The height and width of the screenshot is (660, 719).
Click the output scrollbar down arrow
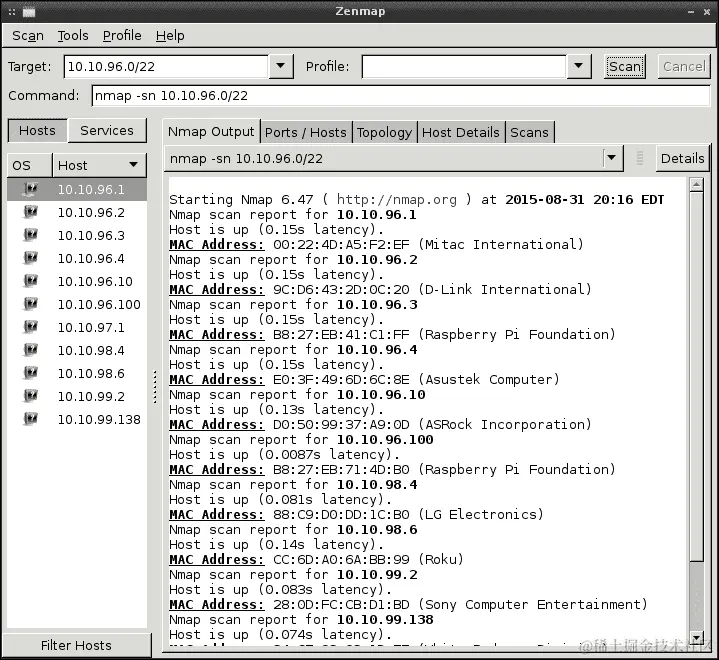pyautogui.click(x=697, y=638)
